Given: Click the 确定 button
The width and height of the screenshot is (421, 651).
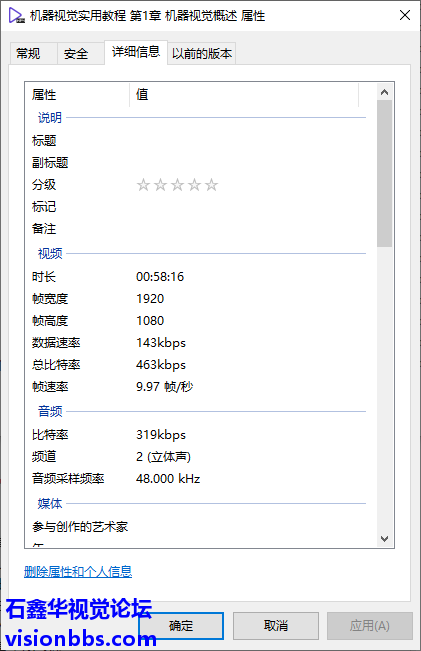Looking at the screenshot, I should (x=181, y=625).
